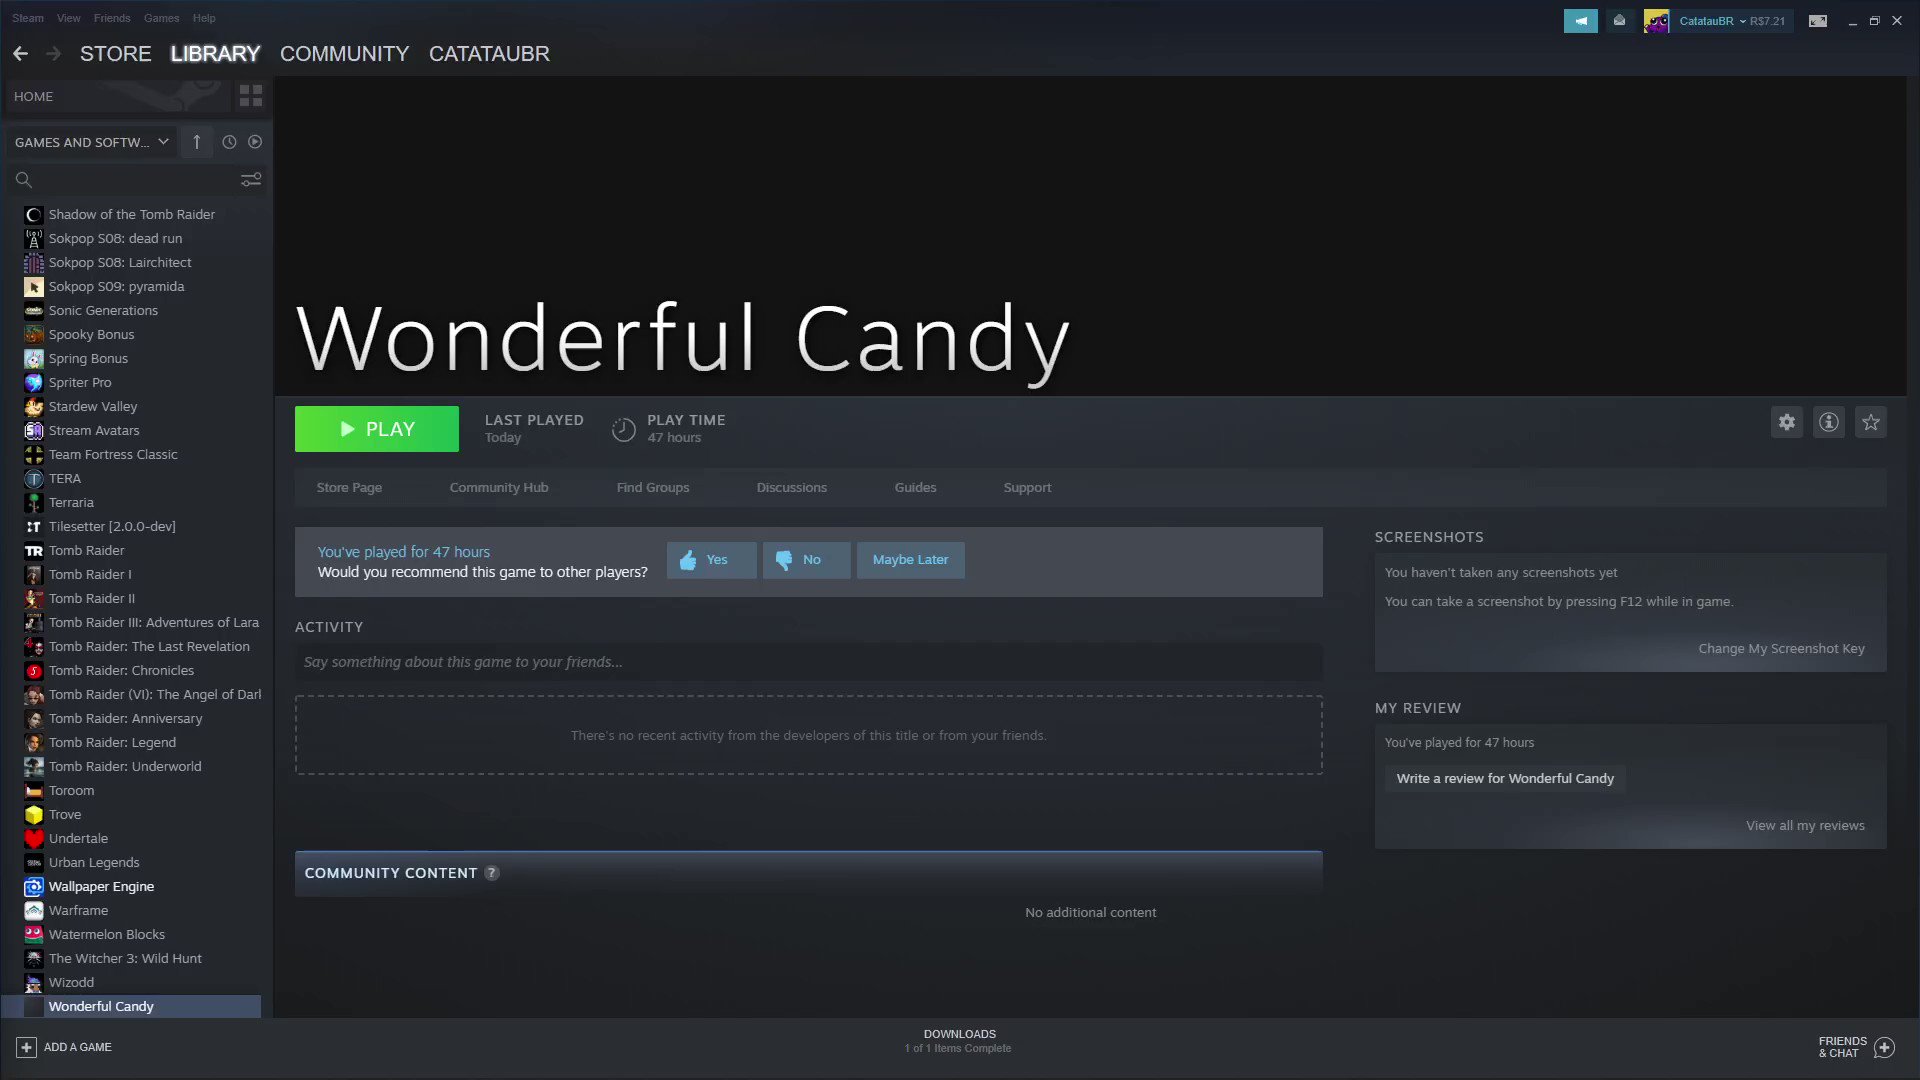Open the notifications inbox icon
This screenshot has width=1920, height=1080.
(x=1619, y=21)
